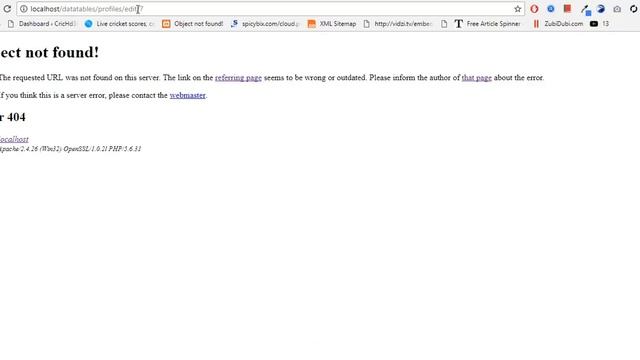Image resolution: width=640 pixels, height=360 pixels.
Task: Contact the webmaster via link
Action: [x=188, y=95]
